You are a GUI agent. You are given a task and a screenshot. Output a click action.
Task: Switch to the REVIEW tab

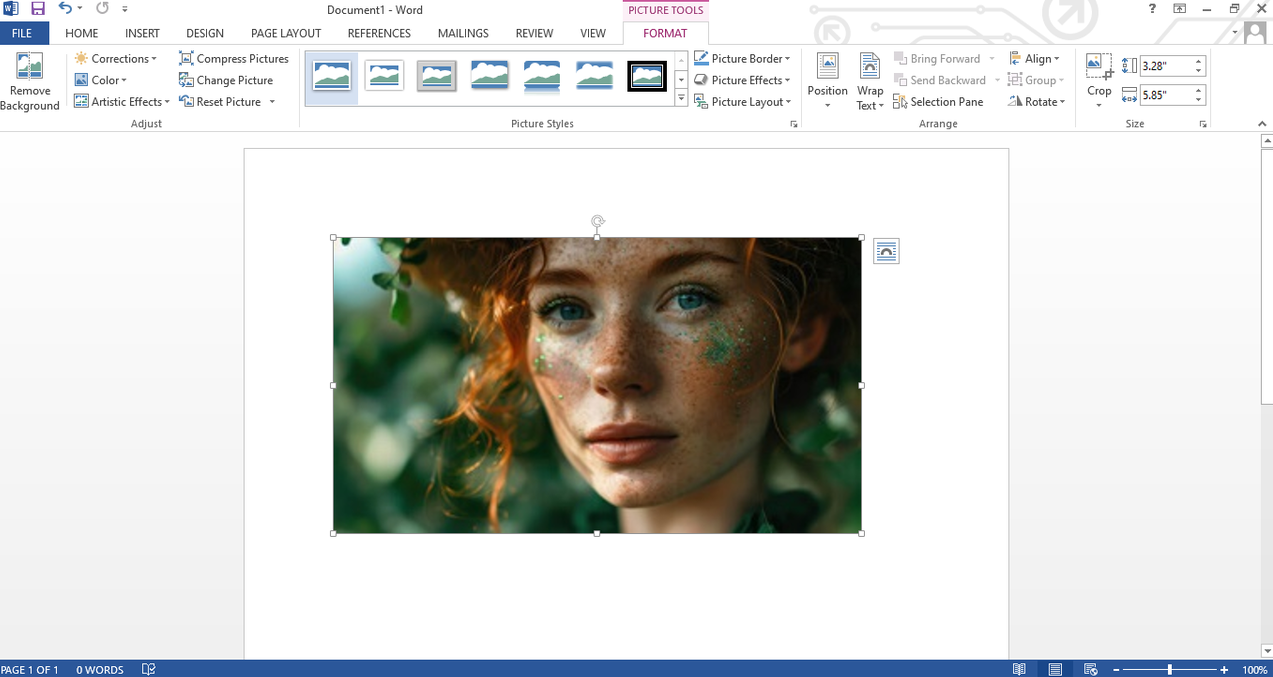click(x=534, y=33)
